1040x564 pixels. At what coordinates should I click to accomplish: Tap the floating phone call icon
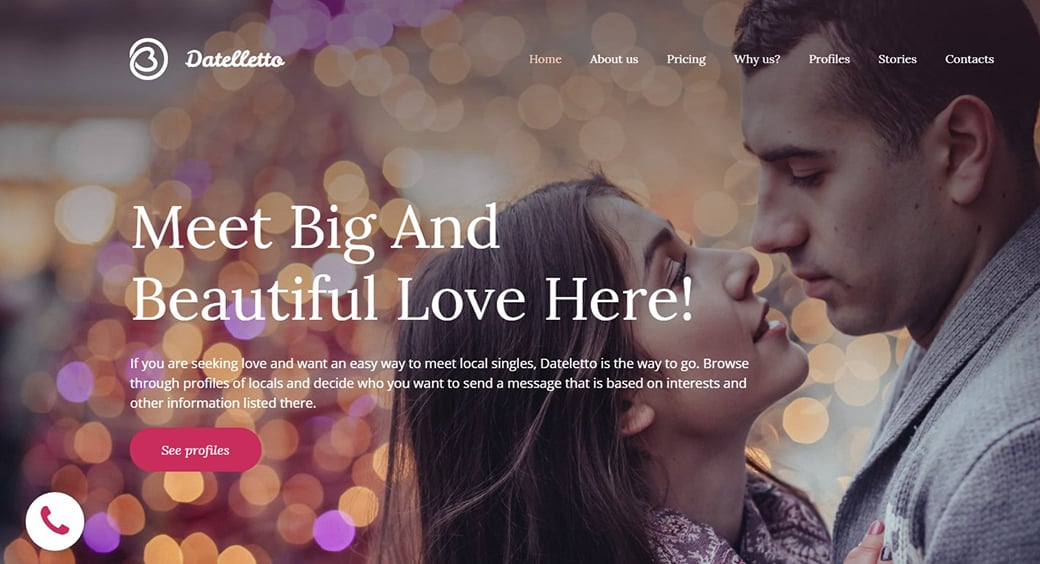[55, 521]
